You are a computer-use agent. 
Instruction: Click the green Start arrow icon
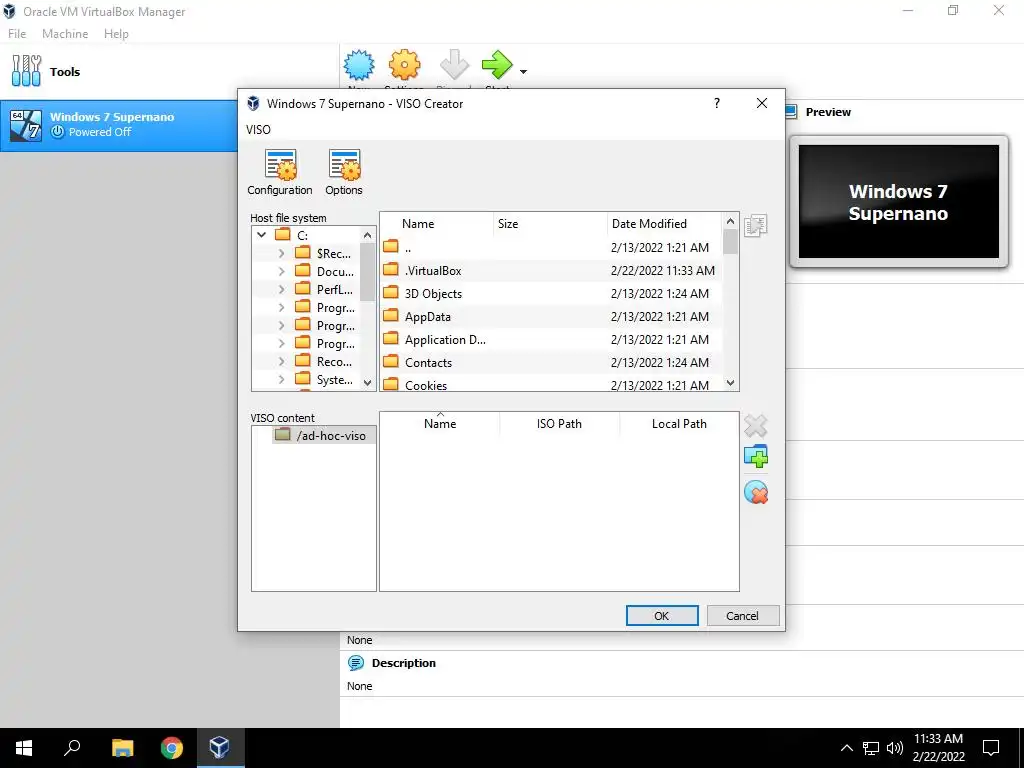tap(498, 65)
